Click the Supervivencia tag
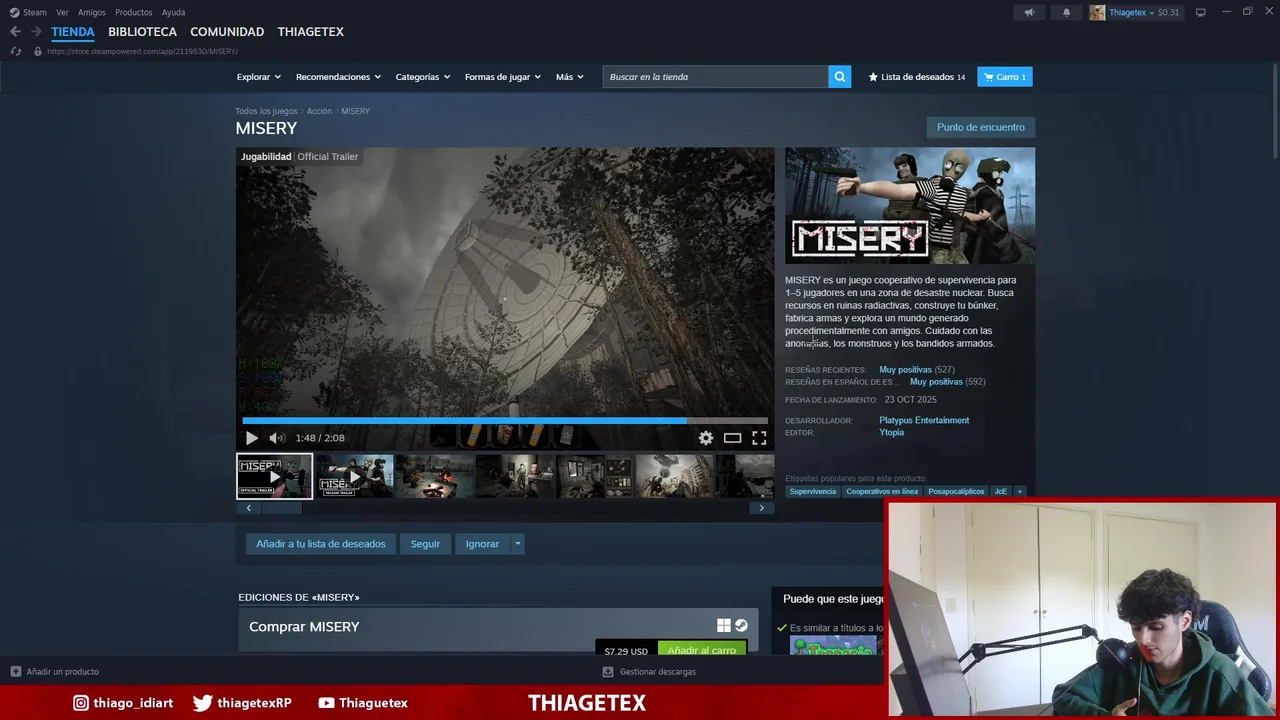This screenshot has width=1280, height=720. click(x=812, y=492)
